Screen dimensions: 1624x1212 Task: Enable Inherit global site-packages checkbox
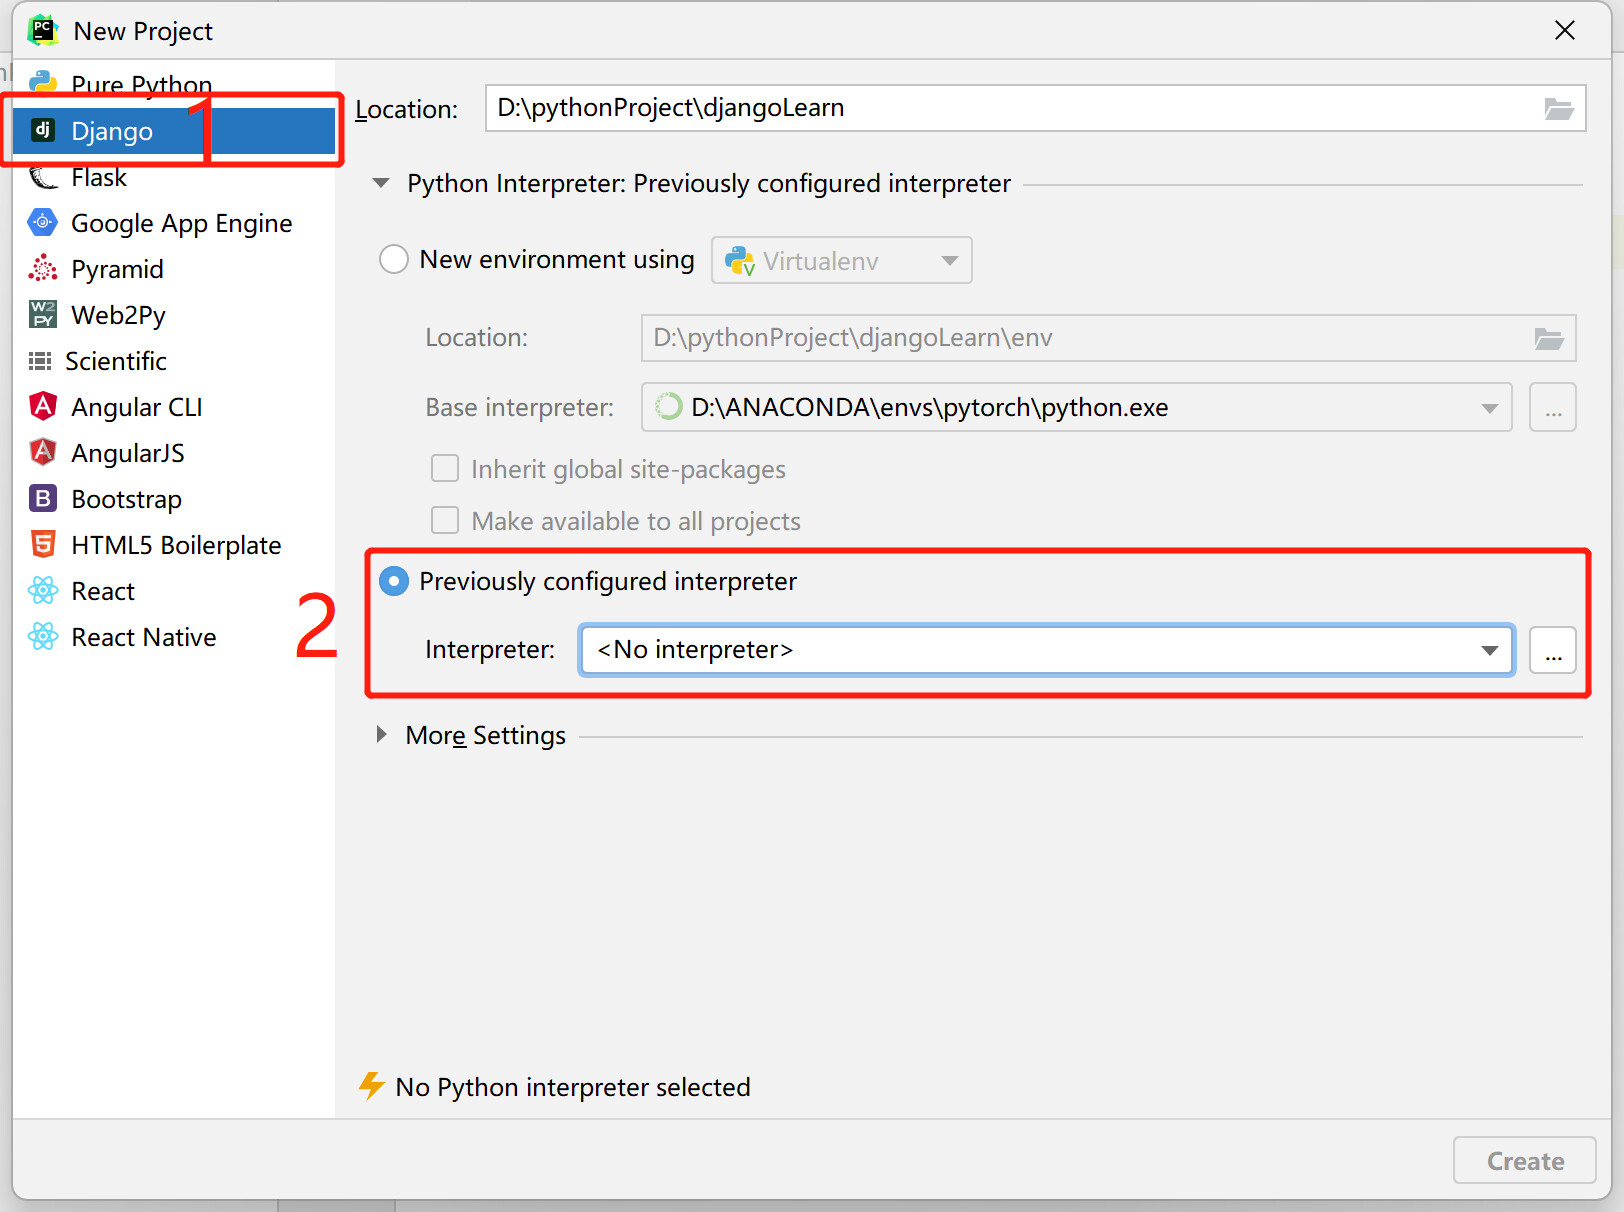pyautogui.click(x=444, y=468)
